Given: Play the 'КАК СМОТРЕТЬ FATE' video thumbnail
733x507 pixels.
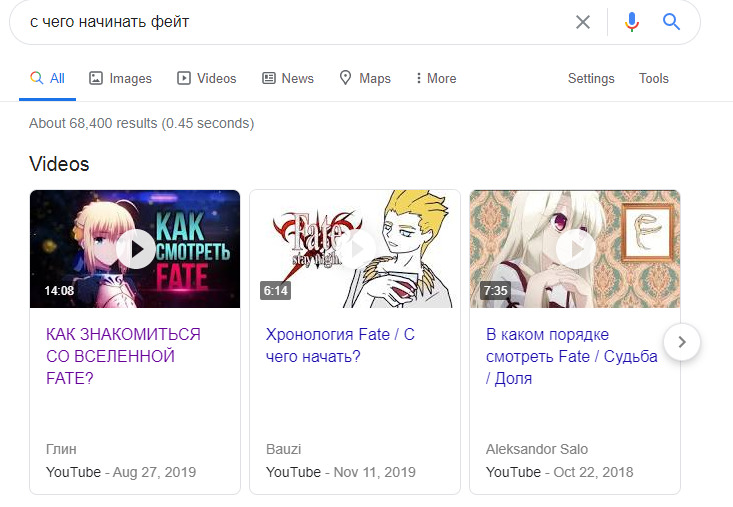Looking at the screenshot, I should (x=135, y=249).
